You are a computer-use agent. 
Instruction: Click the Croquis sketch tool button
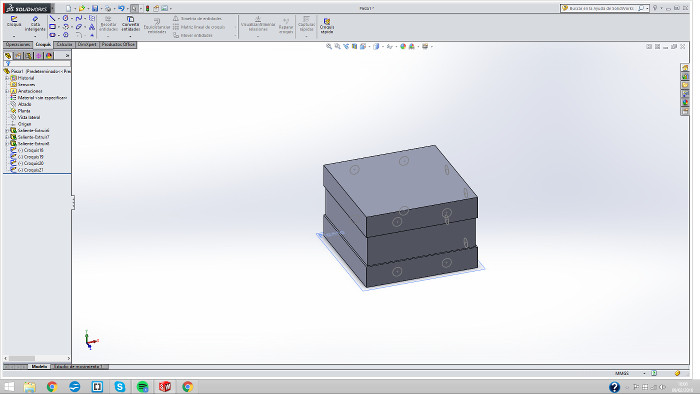point(14,21)
